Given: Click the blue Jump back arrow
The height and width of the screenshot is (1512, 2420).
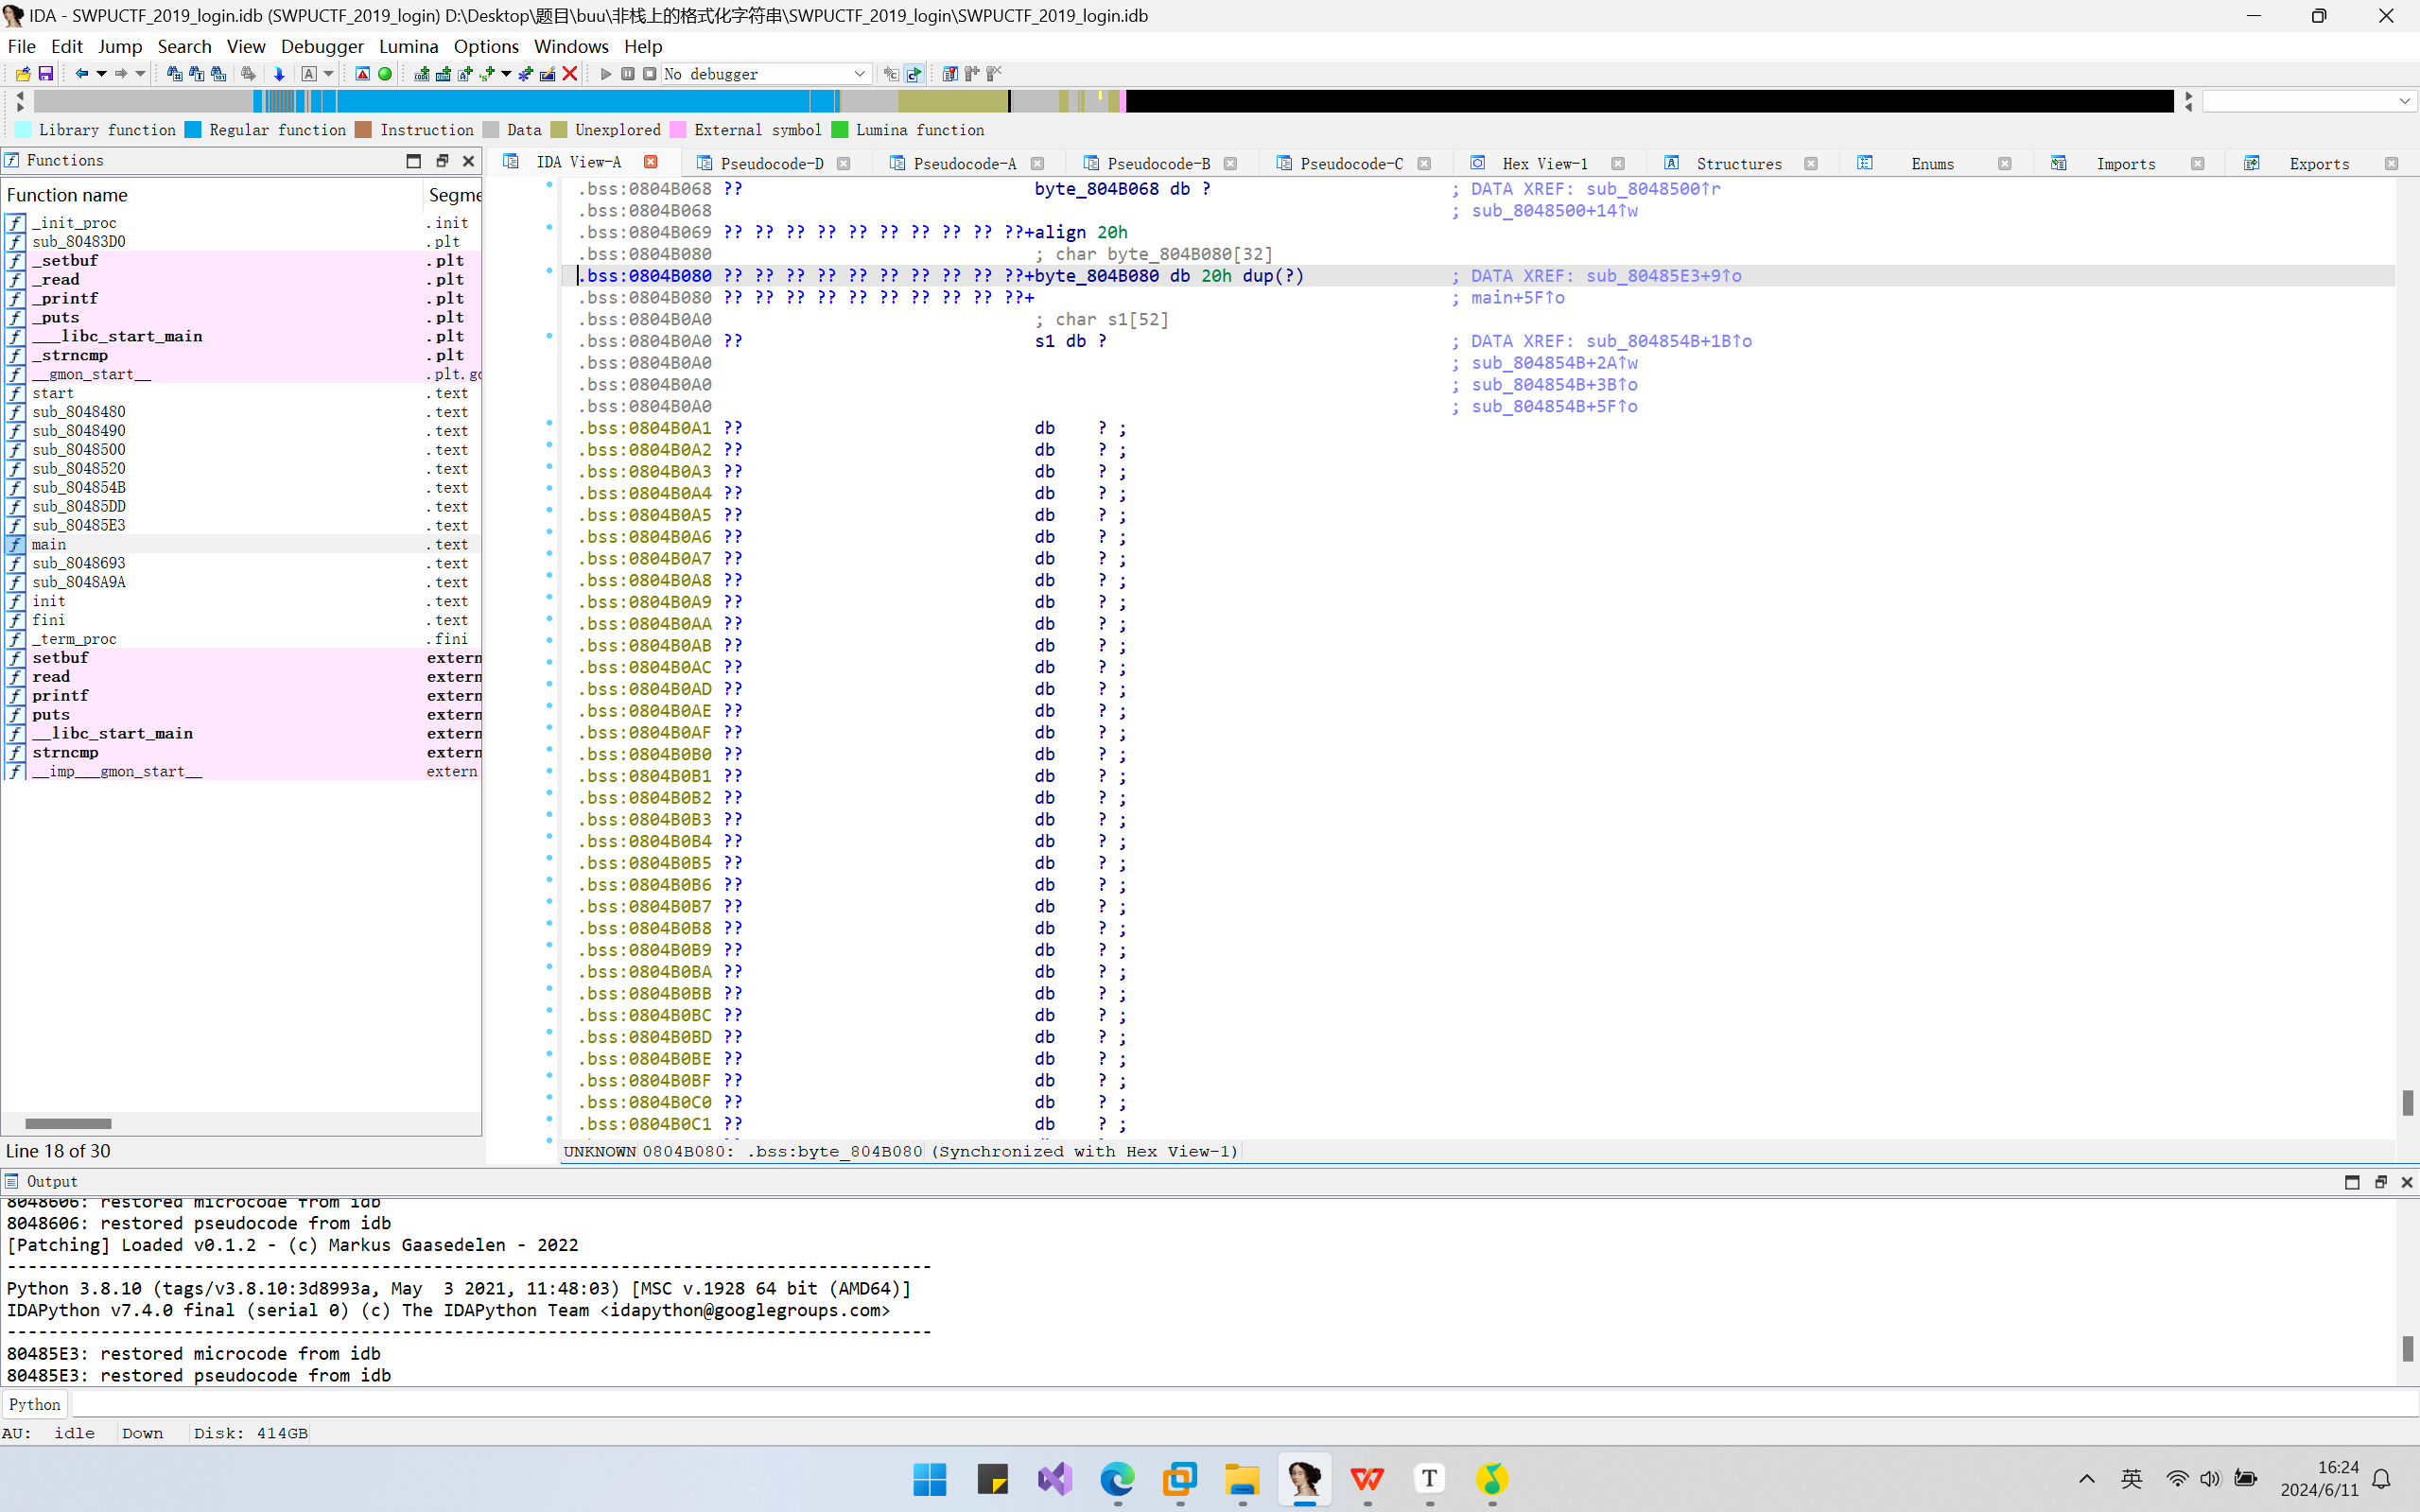Looking at the screenshot, I should point(82,74).
